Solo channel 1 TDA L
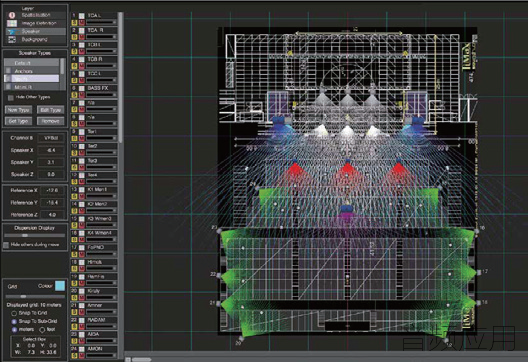 click(x=74, y=23)
